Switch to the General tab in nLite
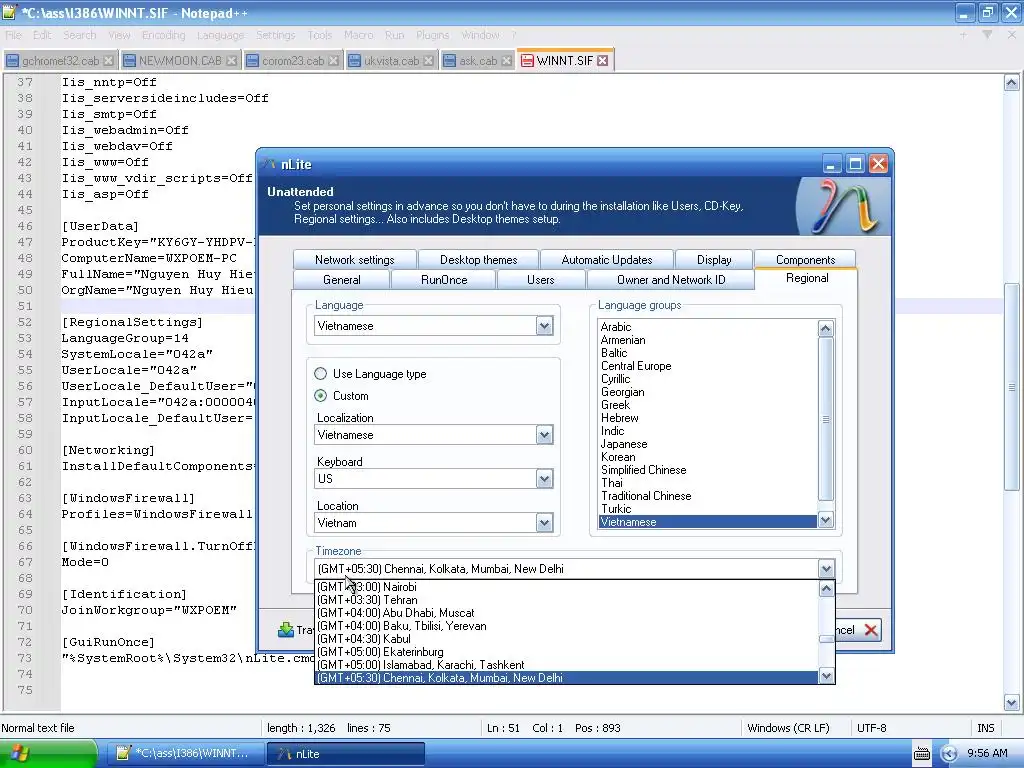1024x768 pixels. tap(342, 280)
